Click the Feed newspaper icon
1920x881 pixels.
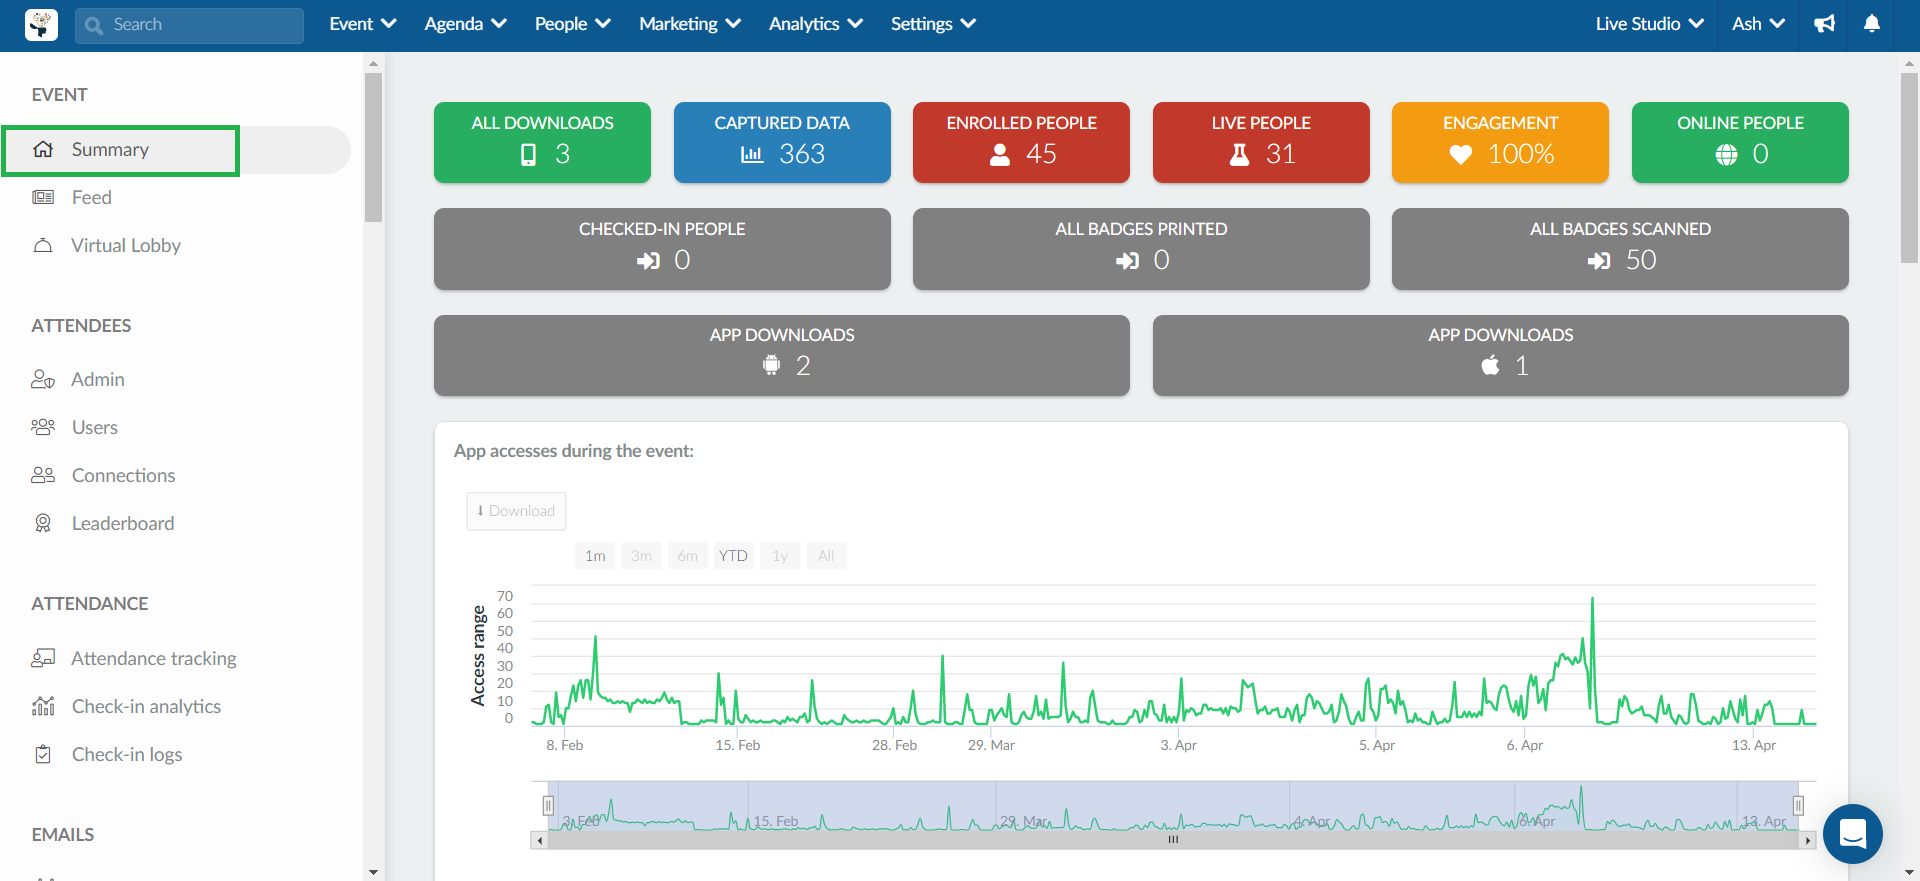43,197
